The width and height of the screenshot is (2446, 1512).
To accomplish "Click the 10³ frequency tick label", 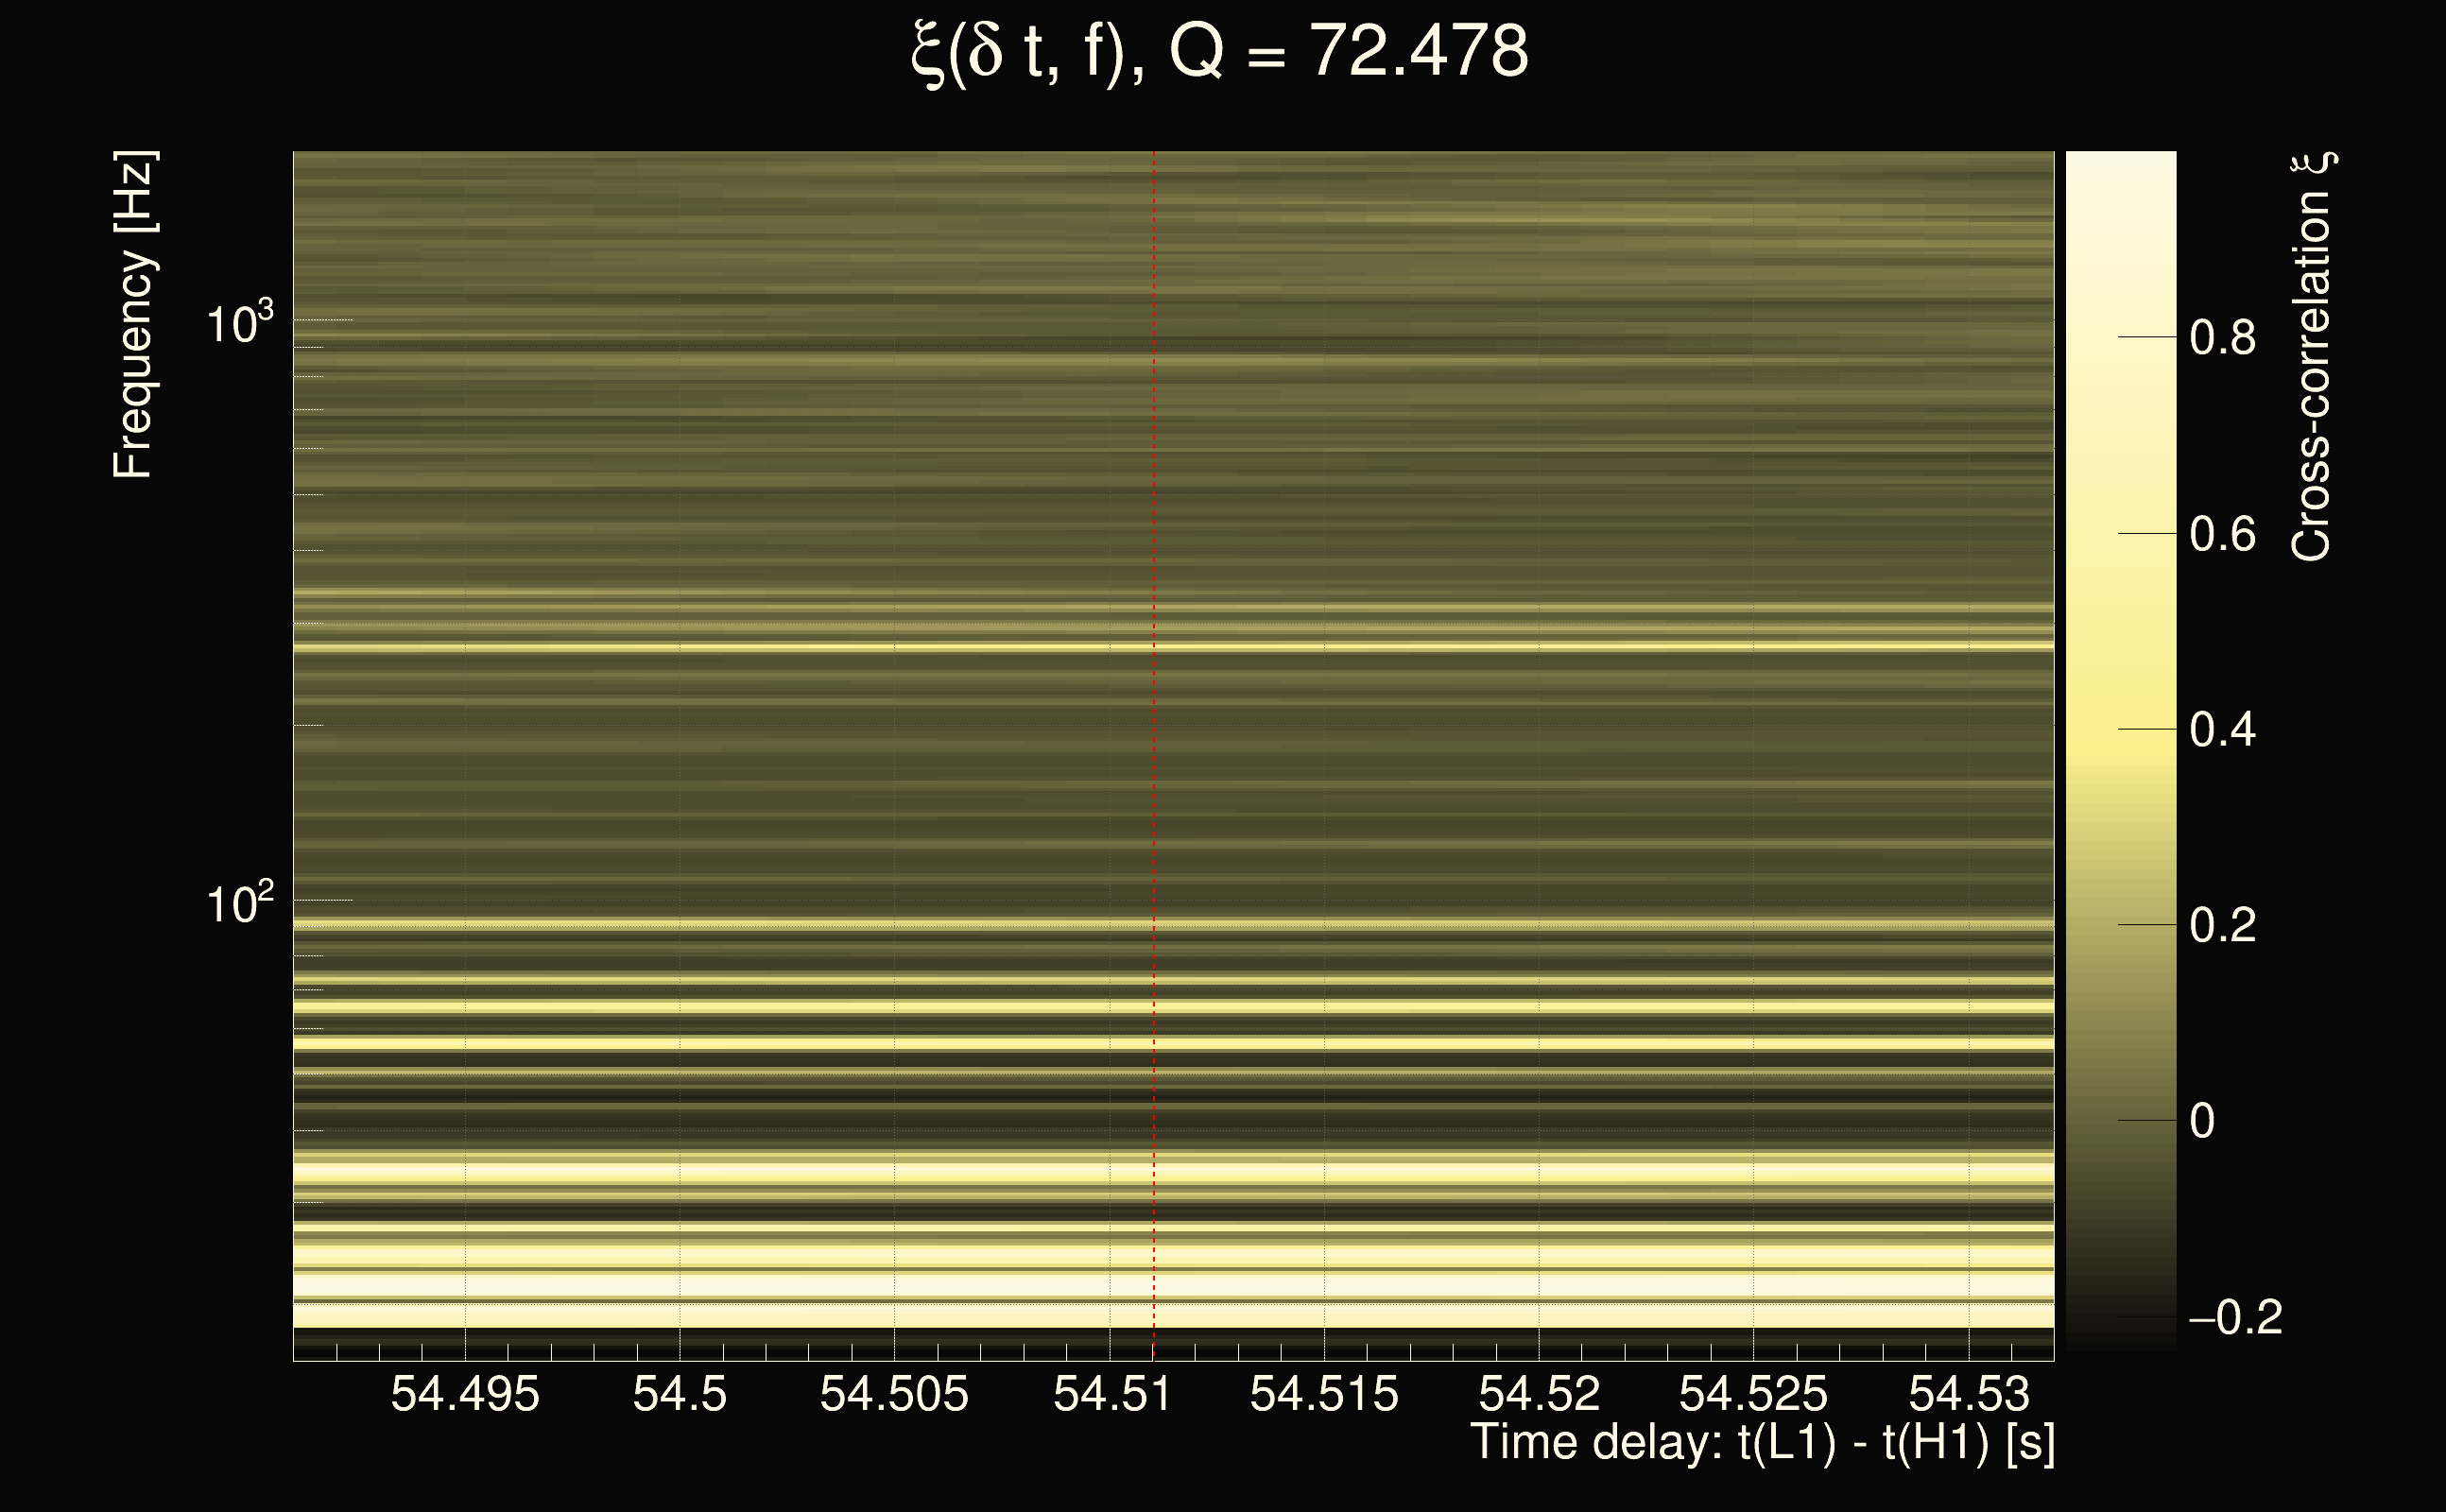I will tap(239, 324).
